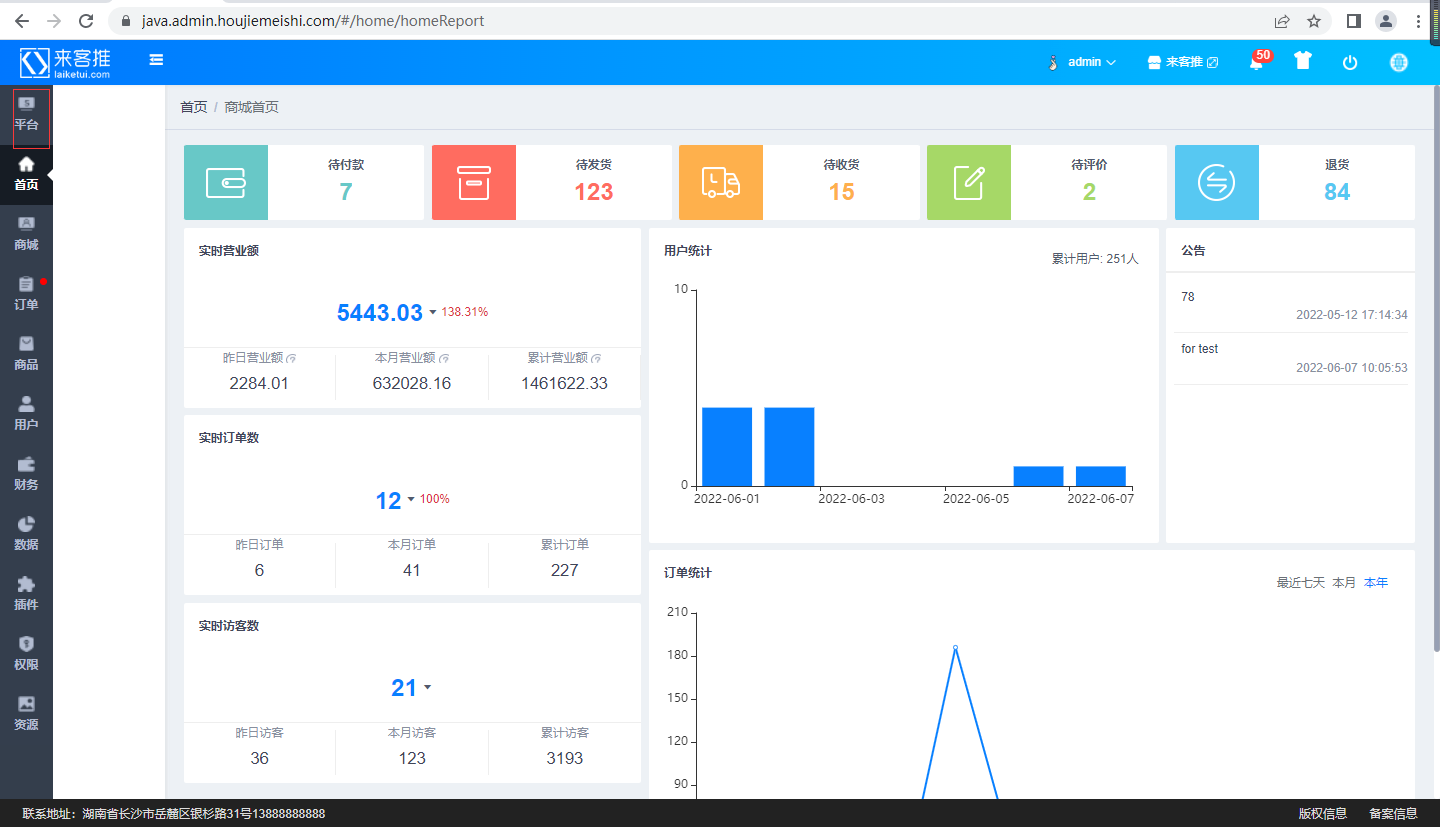Click the laiketui logo
The height and width of the screenshot is (827, 1440).
65,62
